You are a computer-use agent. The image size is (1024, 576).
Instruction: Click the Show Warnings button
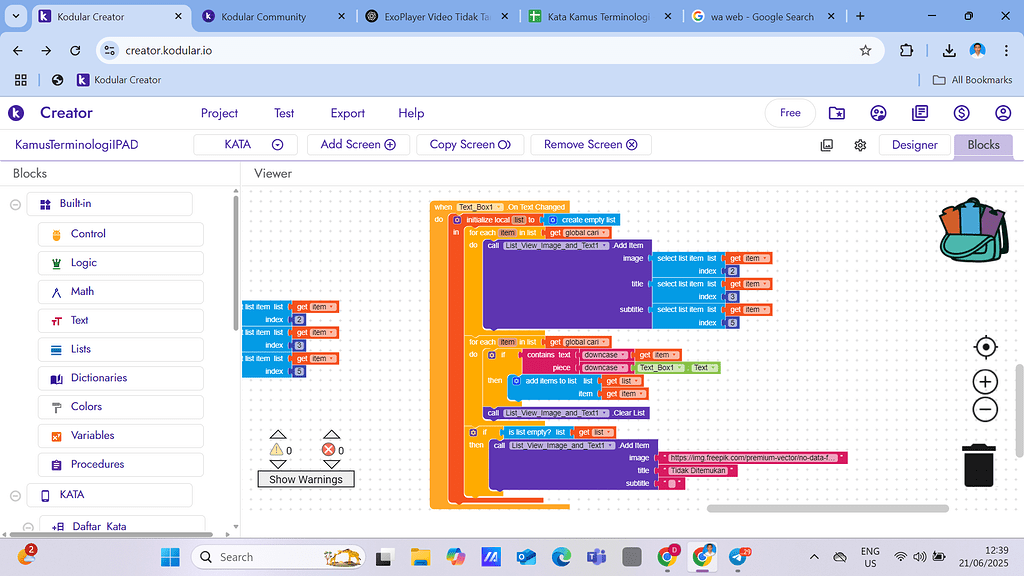coord(306,479)
